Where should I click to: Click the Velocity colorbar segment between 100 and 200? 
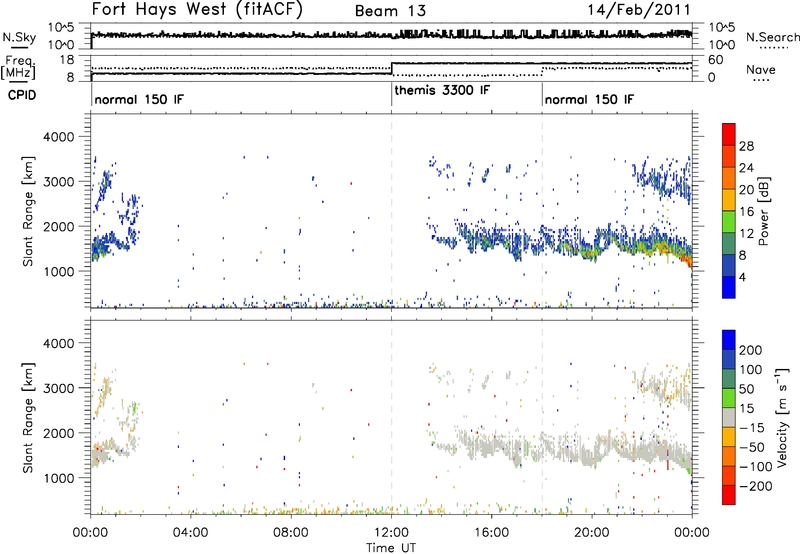729,360
